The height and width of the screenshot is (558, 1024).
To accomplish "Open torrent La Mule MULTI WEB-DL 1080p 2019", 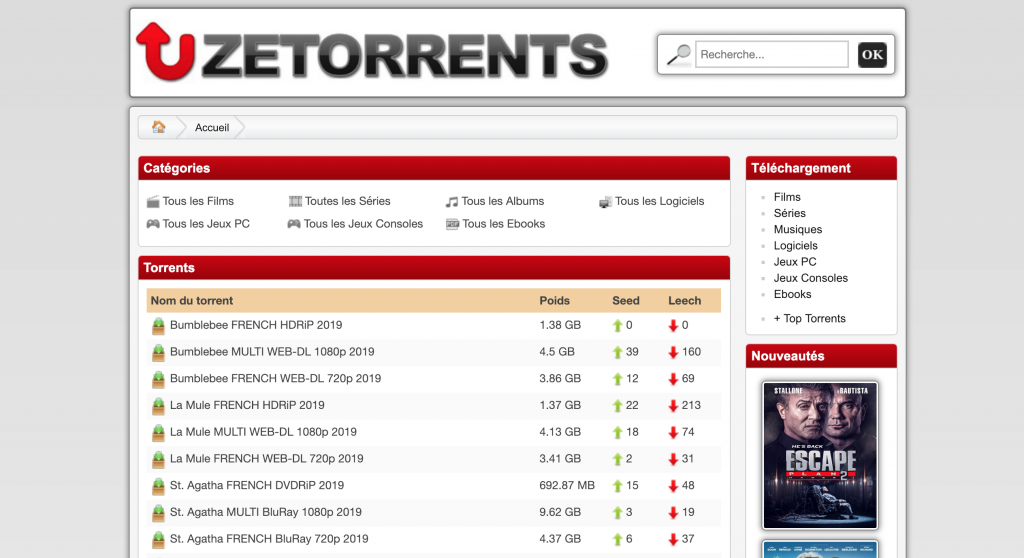I will [x=263, y=432].
